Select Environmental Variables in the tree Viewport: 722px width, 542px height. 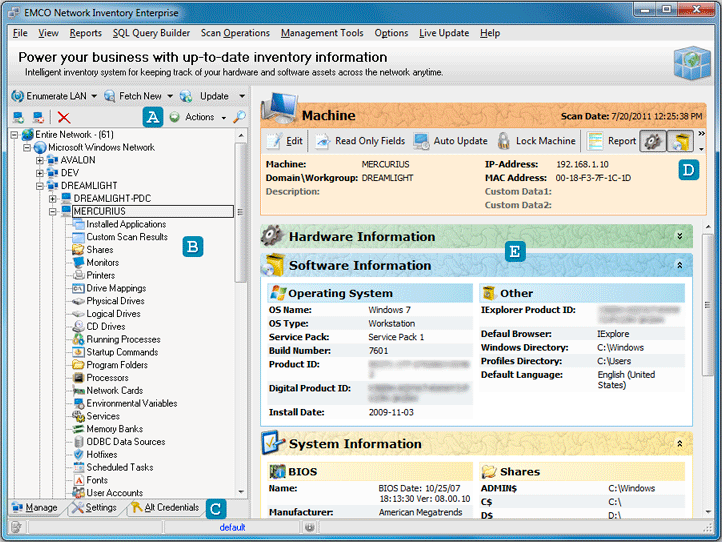pyautogui.click(x=132, y=403)
